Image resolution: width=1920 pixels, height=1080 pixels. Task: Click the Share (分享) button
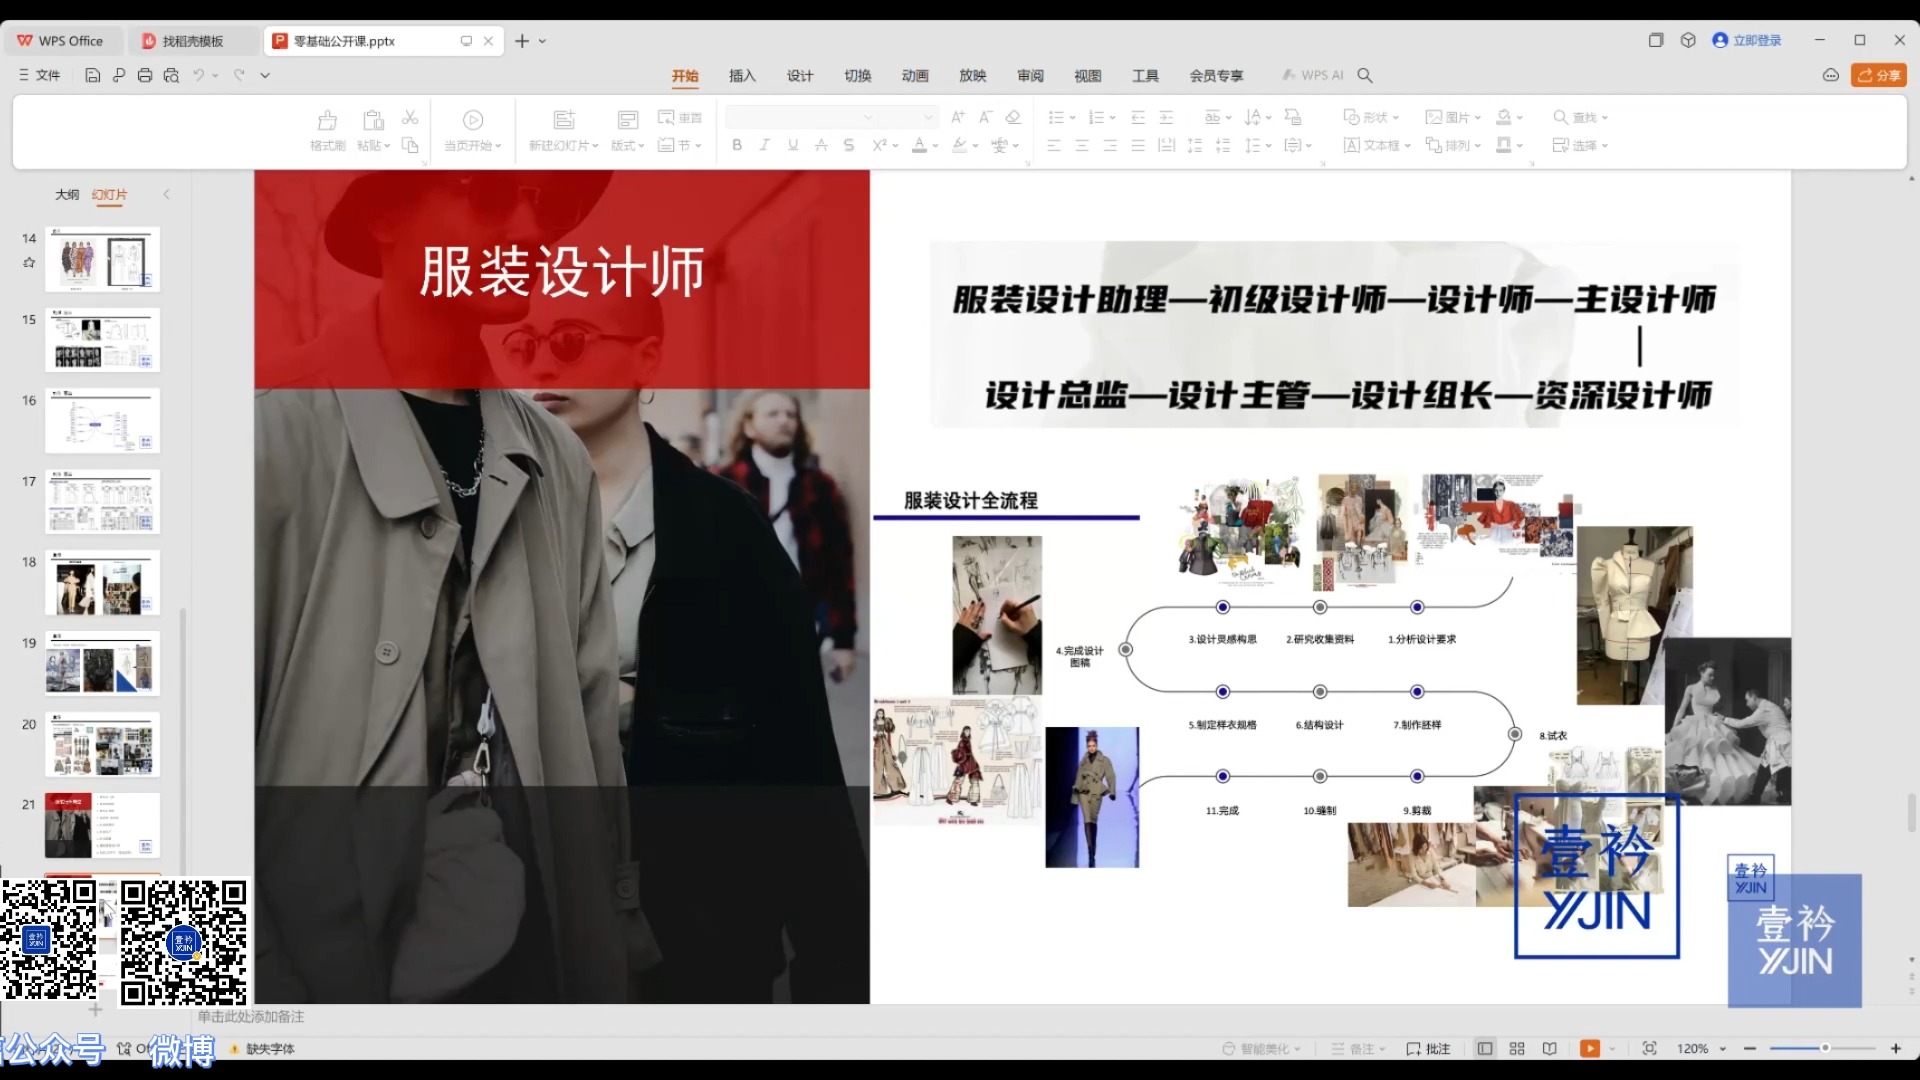pos(1879,75)
